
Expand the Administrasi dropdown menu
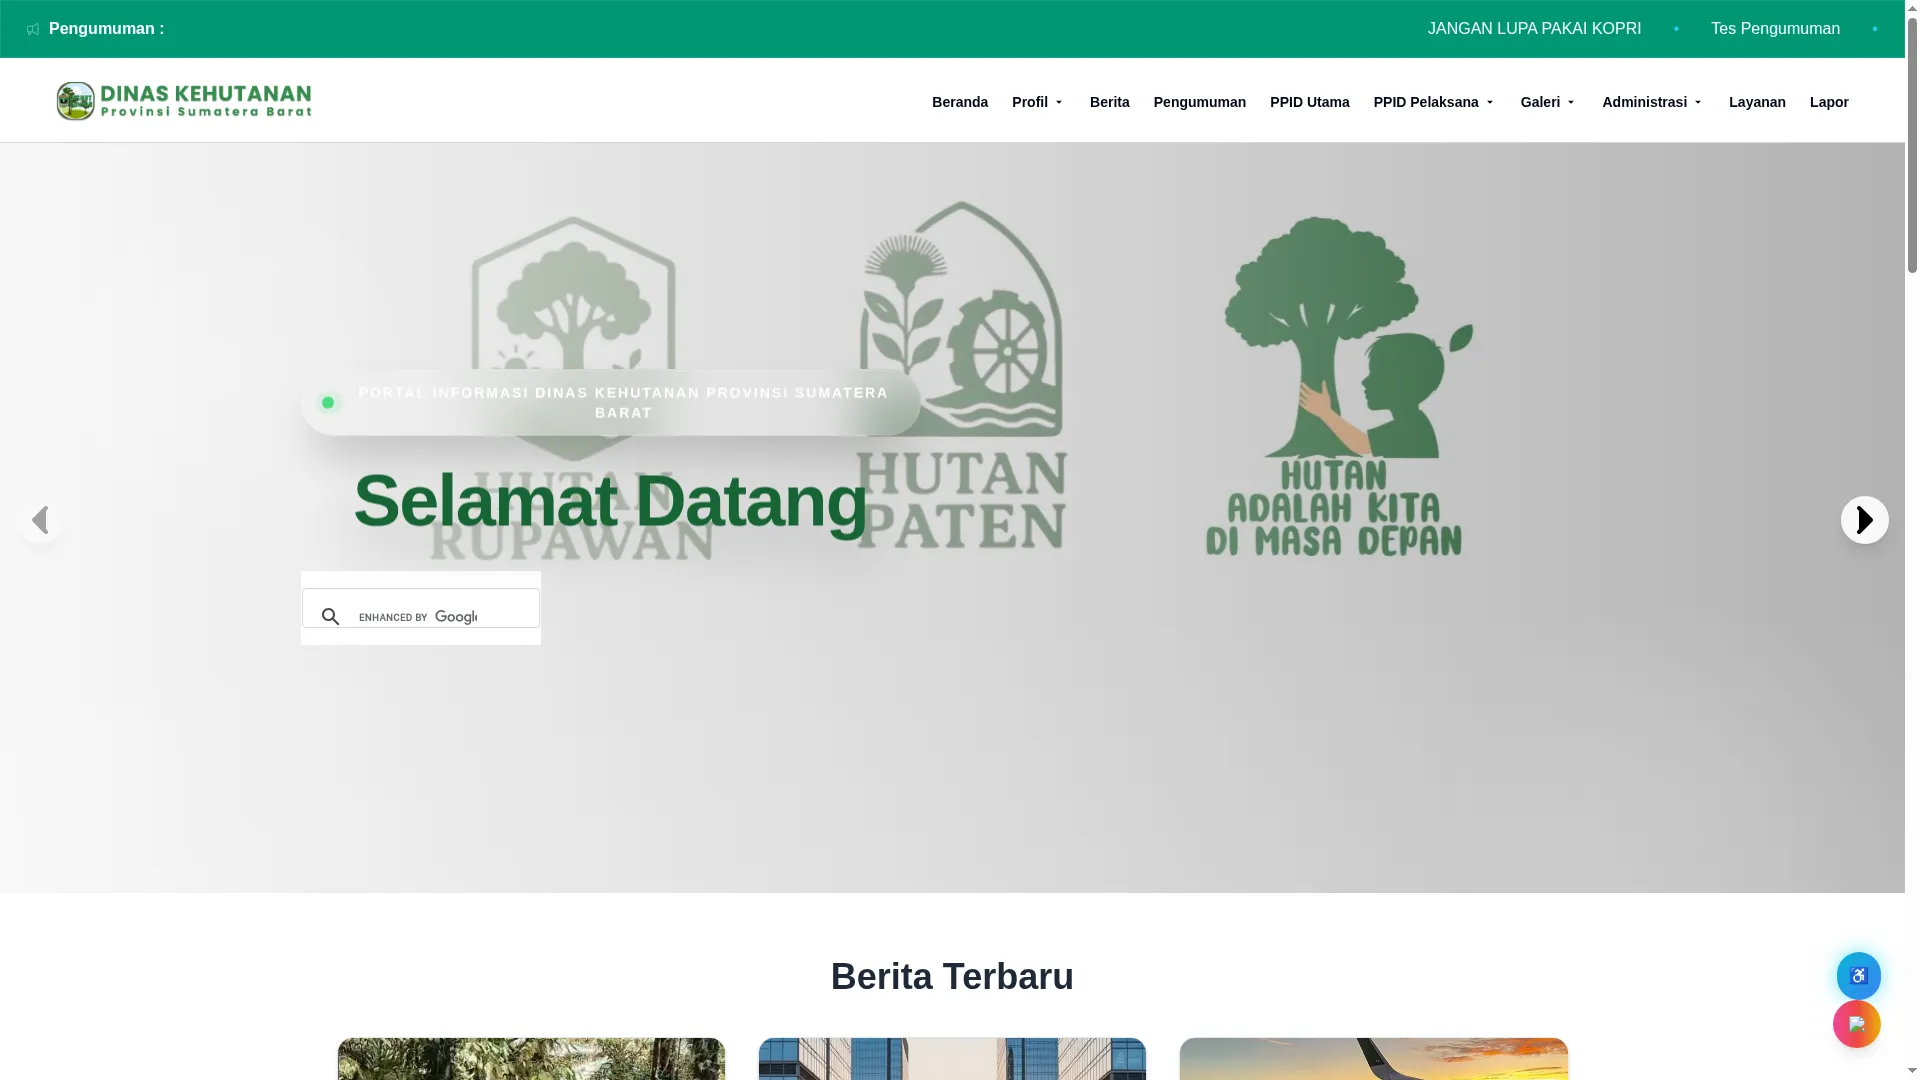(1652, 102)
